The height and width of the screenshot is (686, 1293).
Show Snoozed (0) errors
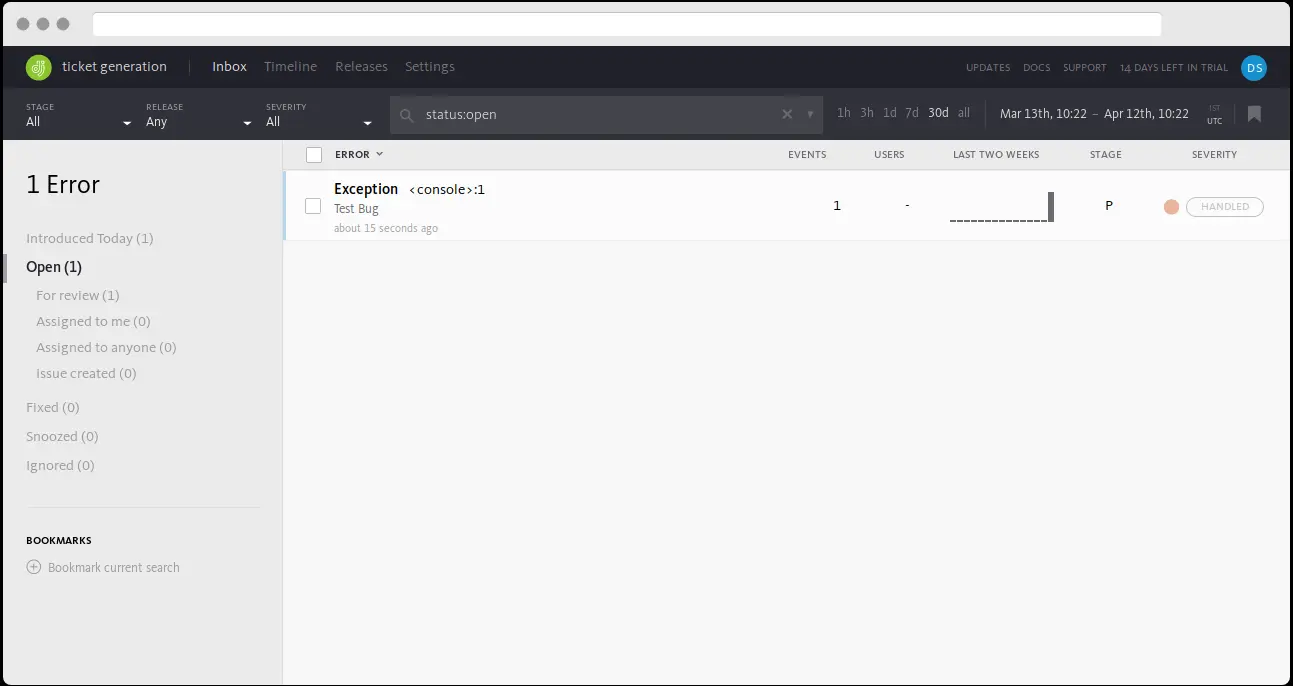pyautogui.click(x=62, y=436)
